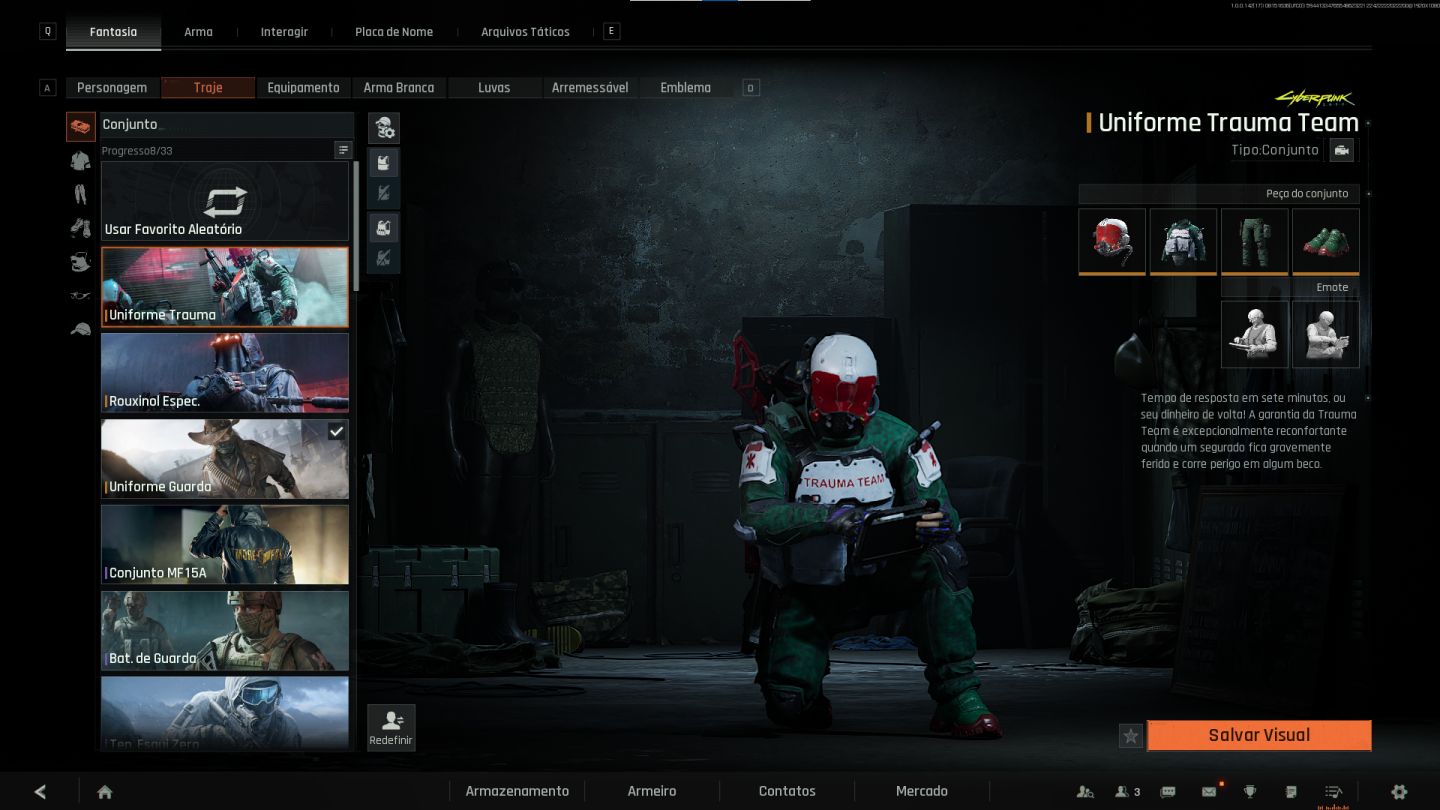The image size is (1440, 810).
Task: Open the squad members icon showing 3
Action: (1127, 791)
